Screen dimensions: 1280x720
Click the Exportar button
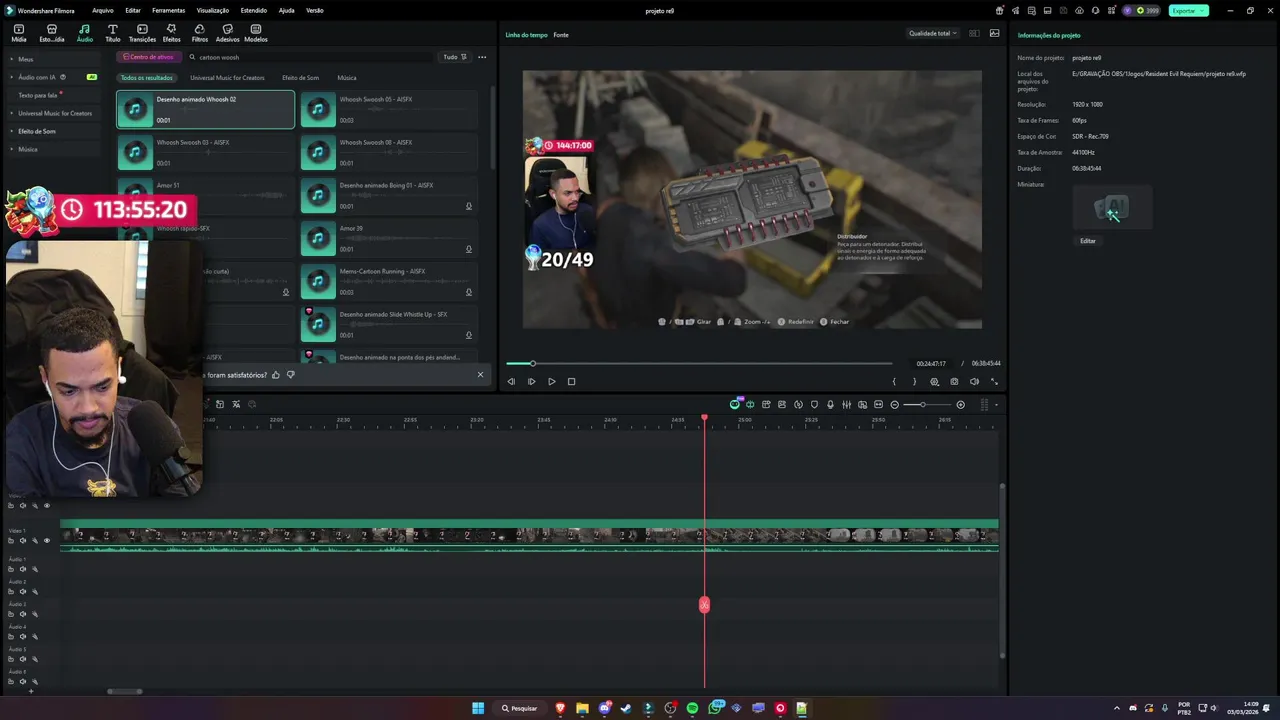click(1188, 10)
